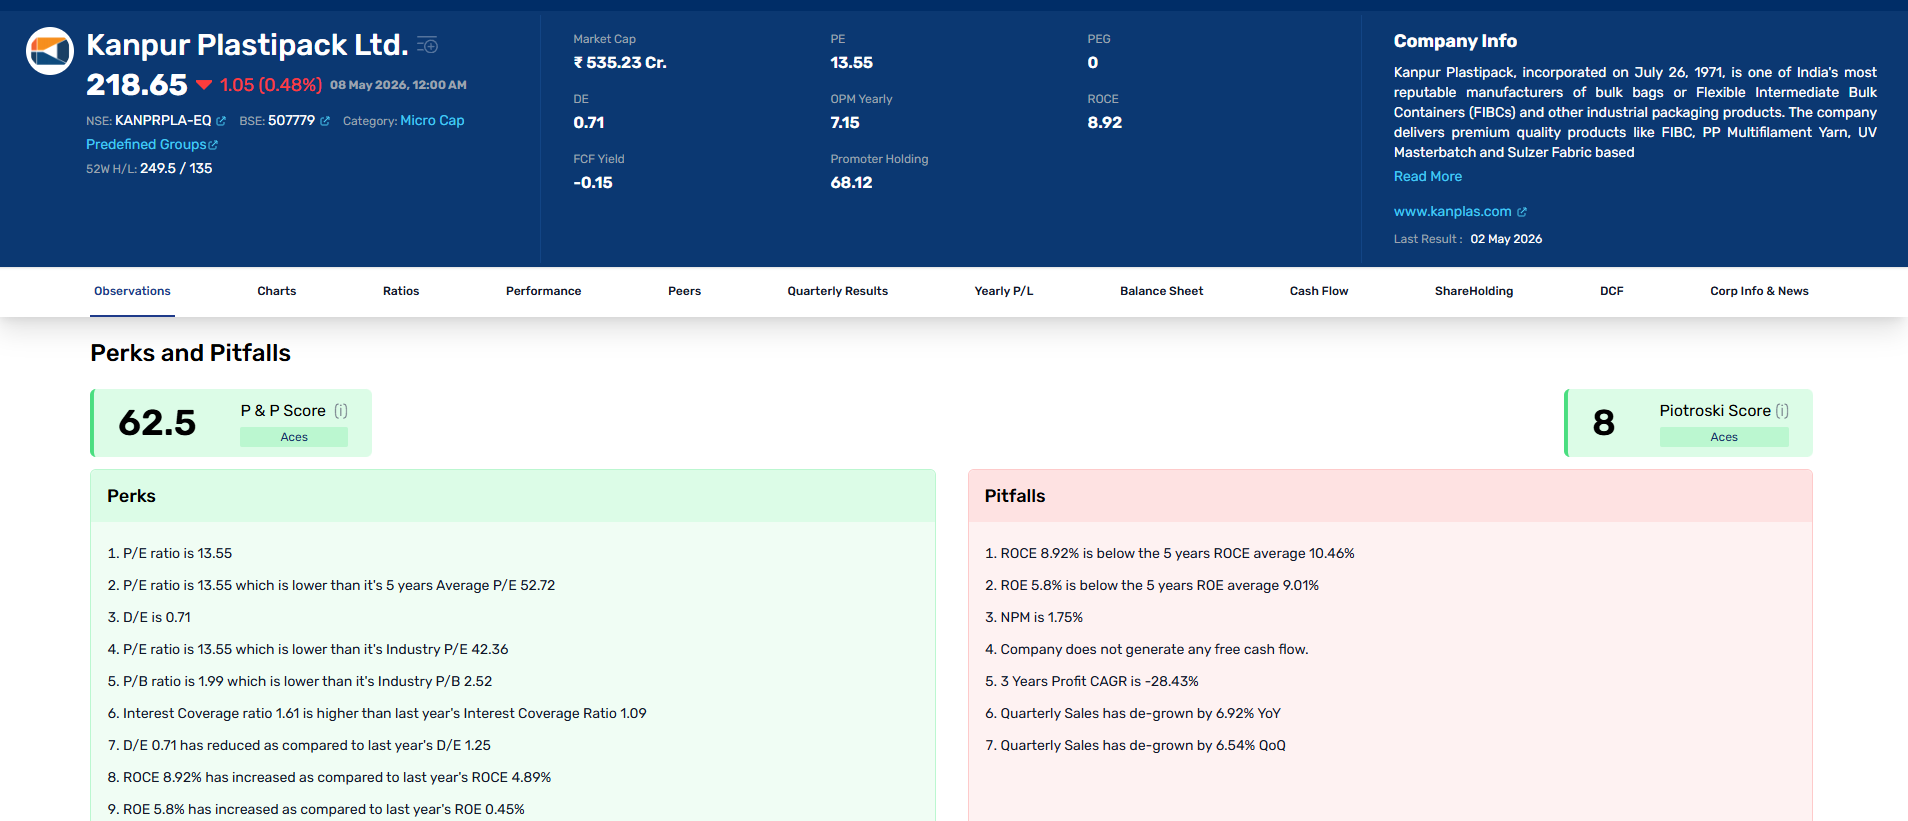Select the OPM Yearly value 7.15
The width and height of the screenshot is (1908, 821).
pyautogui.click(x=845, y=122)
